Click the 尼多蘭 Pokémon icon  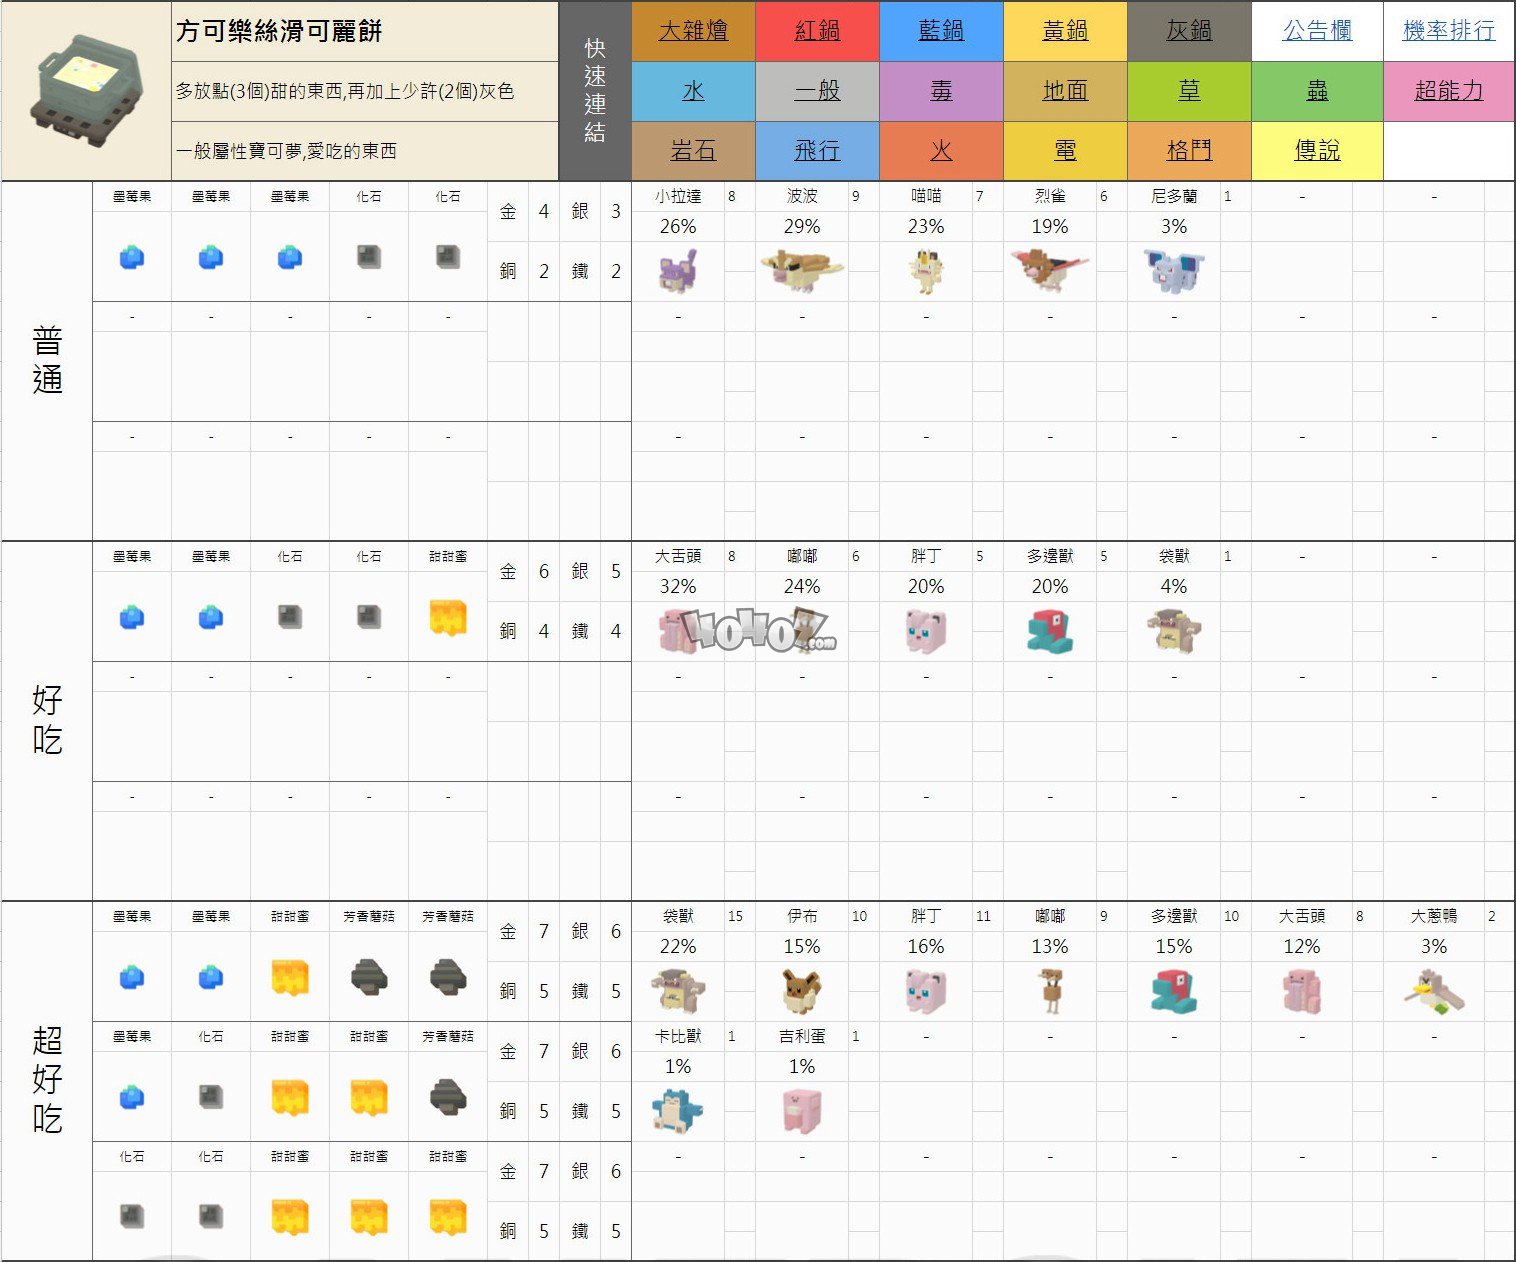[1174, 271]
